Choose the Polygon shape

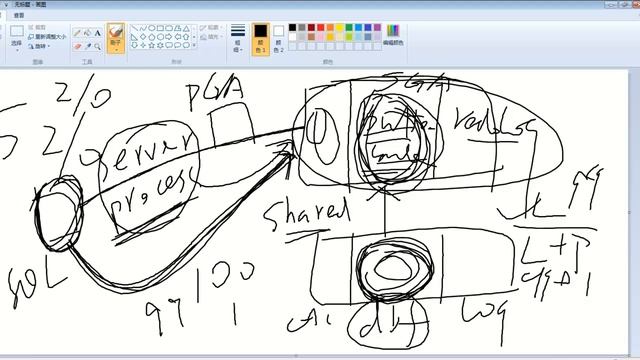pyautogui.click(x=178, y=28)
